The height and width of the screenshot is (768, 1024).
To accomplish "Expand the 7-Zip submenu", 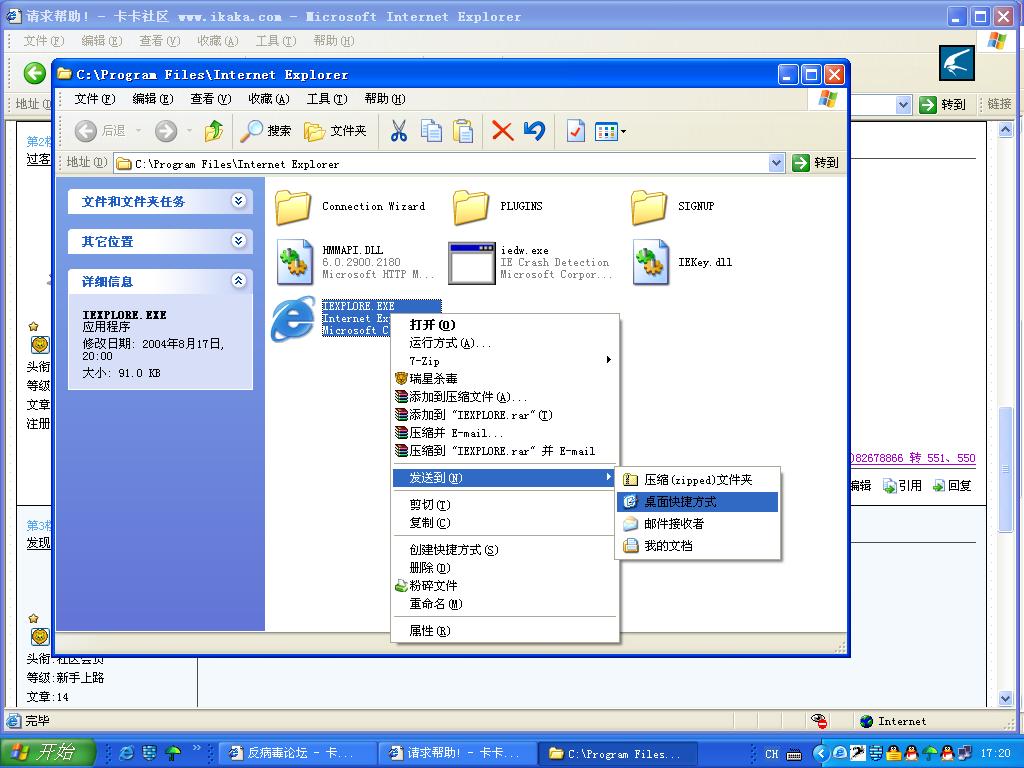I will 505,360.
